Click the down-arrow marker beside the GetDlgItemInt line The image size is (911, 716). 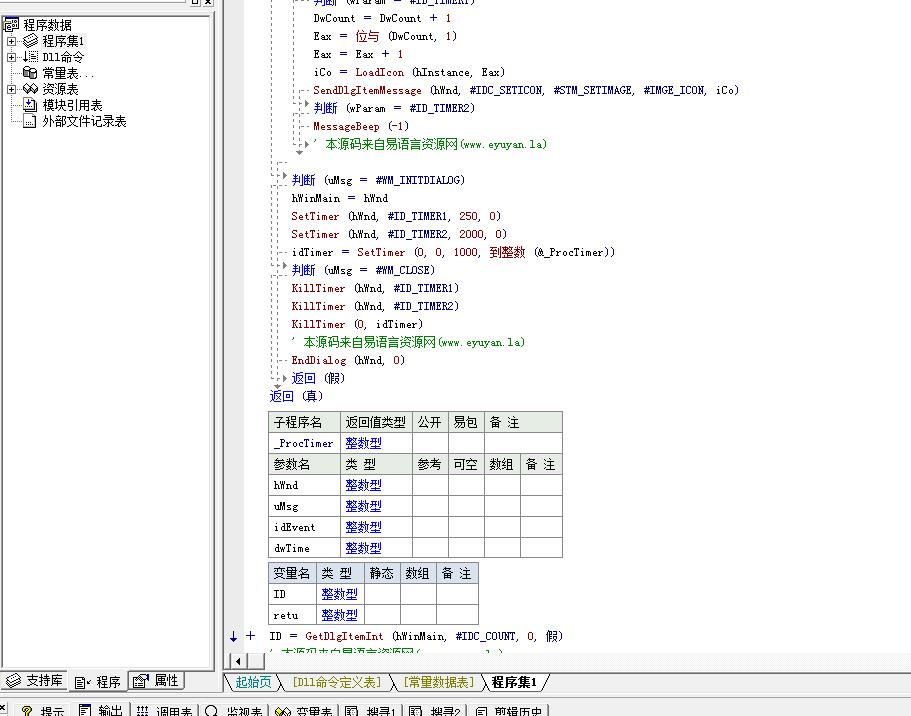234,636
